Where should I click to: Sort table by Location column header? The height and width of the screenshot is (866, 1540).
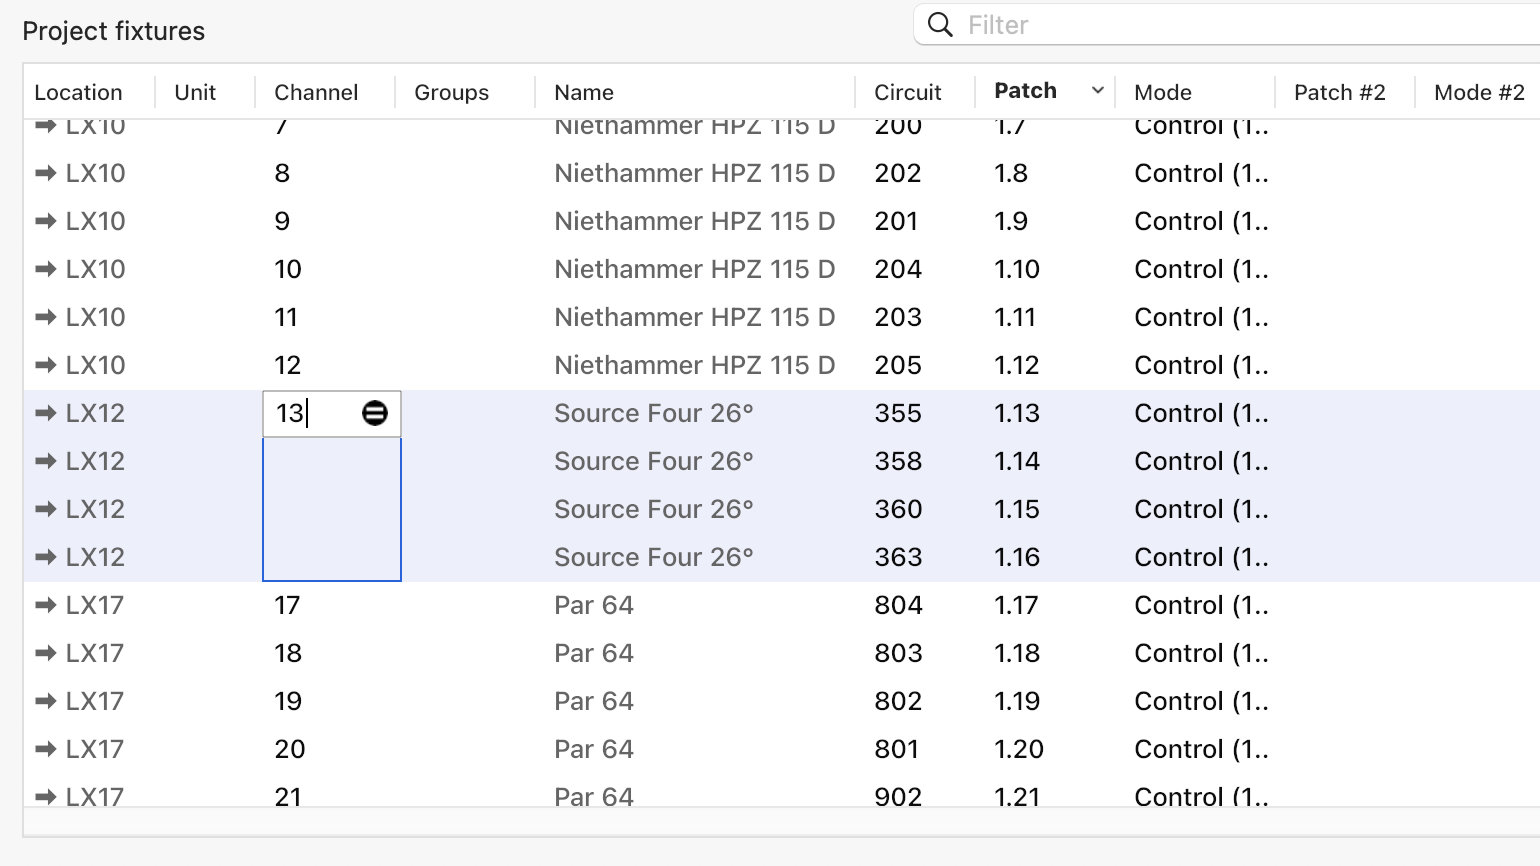pyautogui.click(x=78, y=92)
